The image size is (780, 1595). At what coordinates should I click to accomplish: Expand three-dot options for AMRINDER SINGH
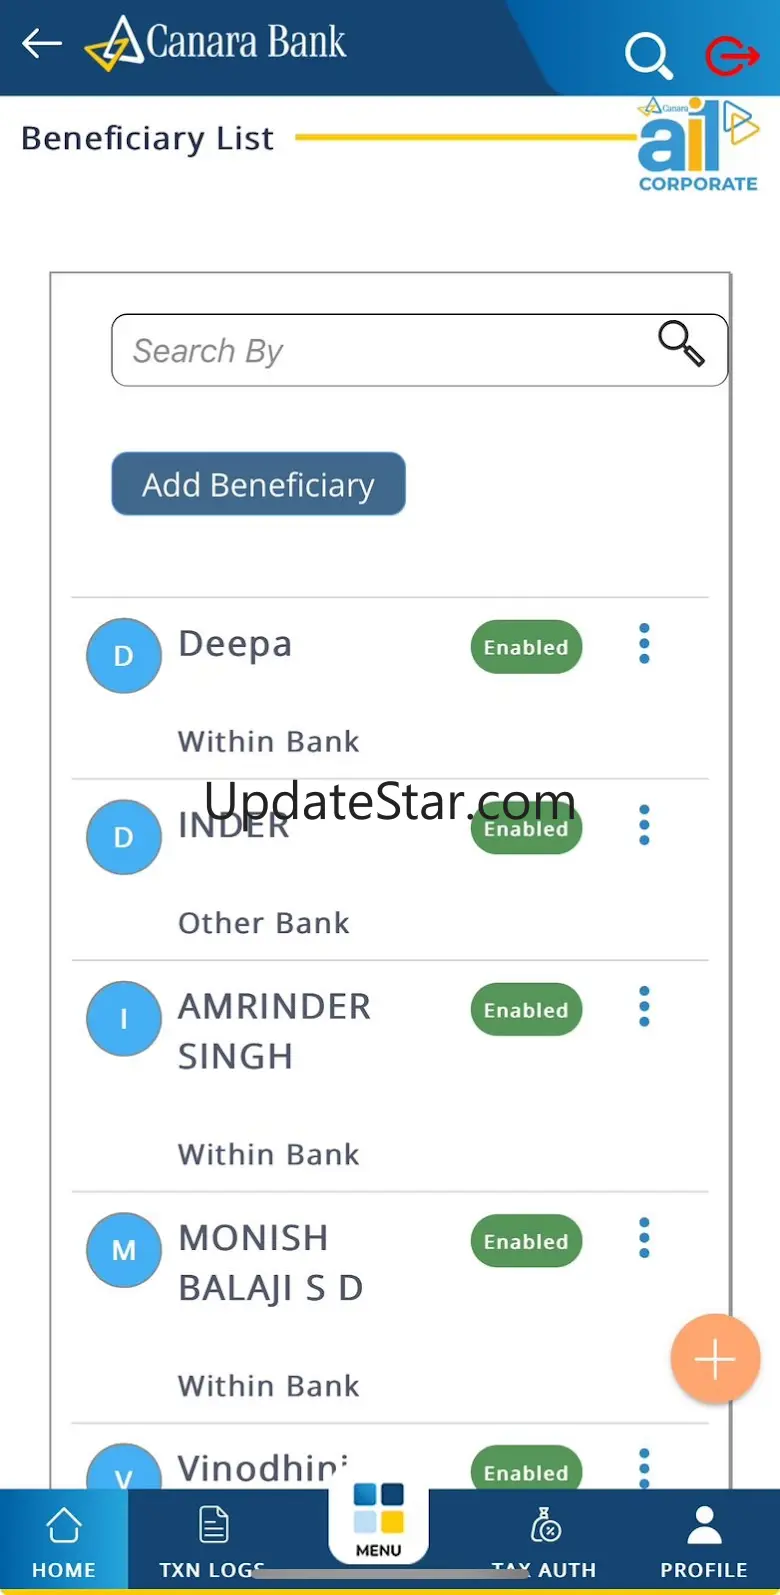click(644, 1007)
